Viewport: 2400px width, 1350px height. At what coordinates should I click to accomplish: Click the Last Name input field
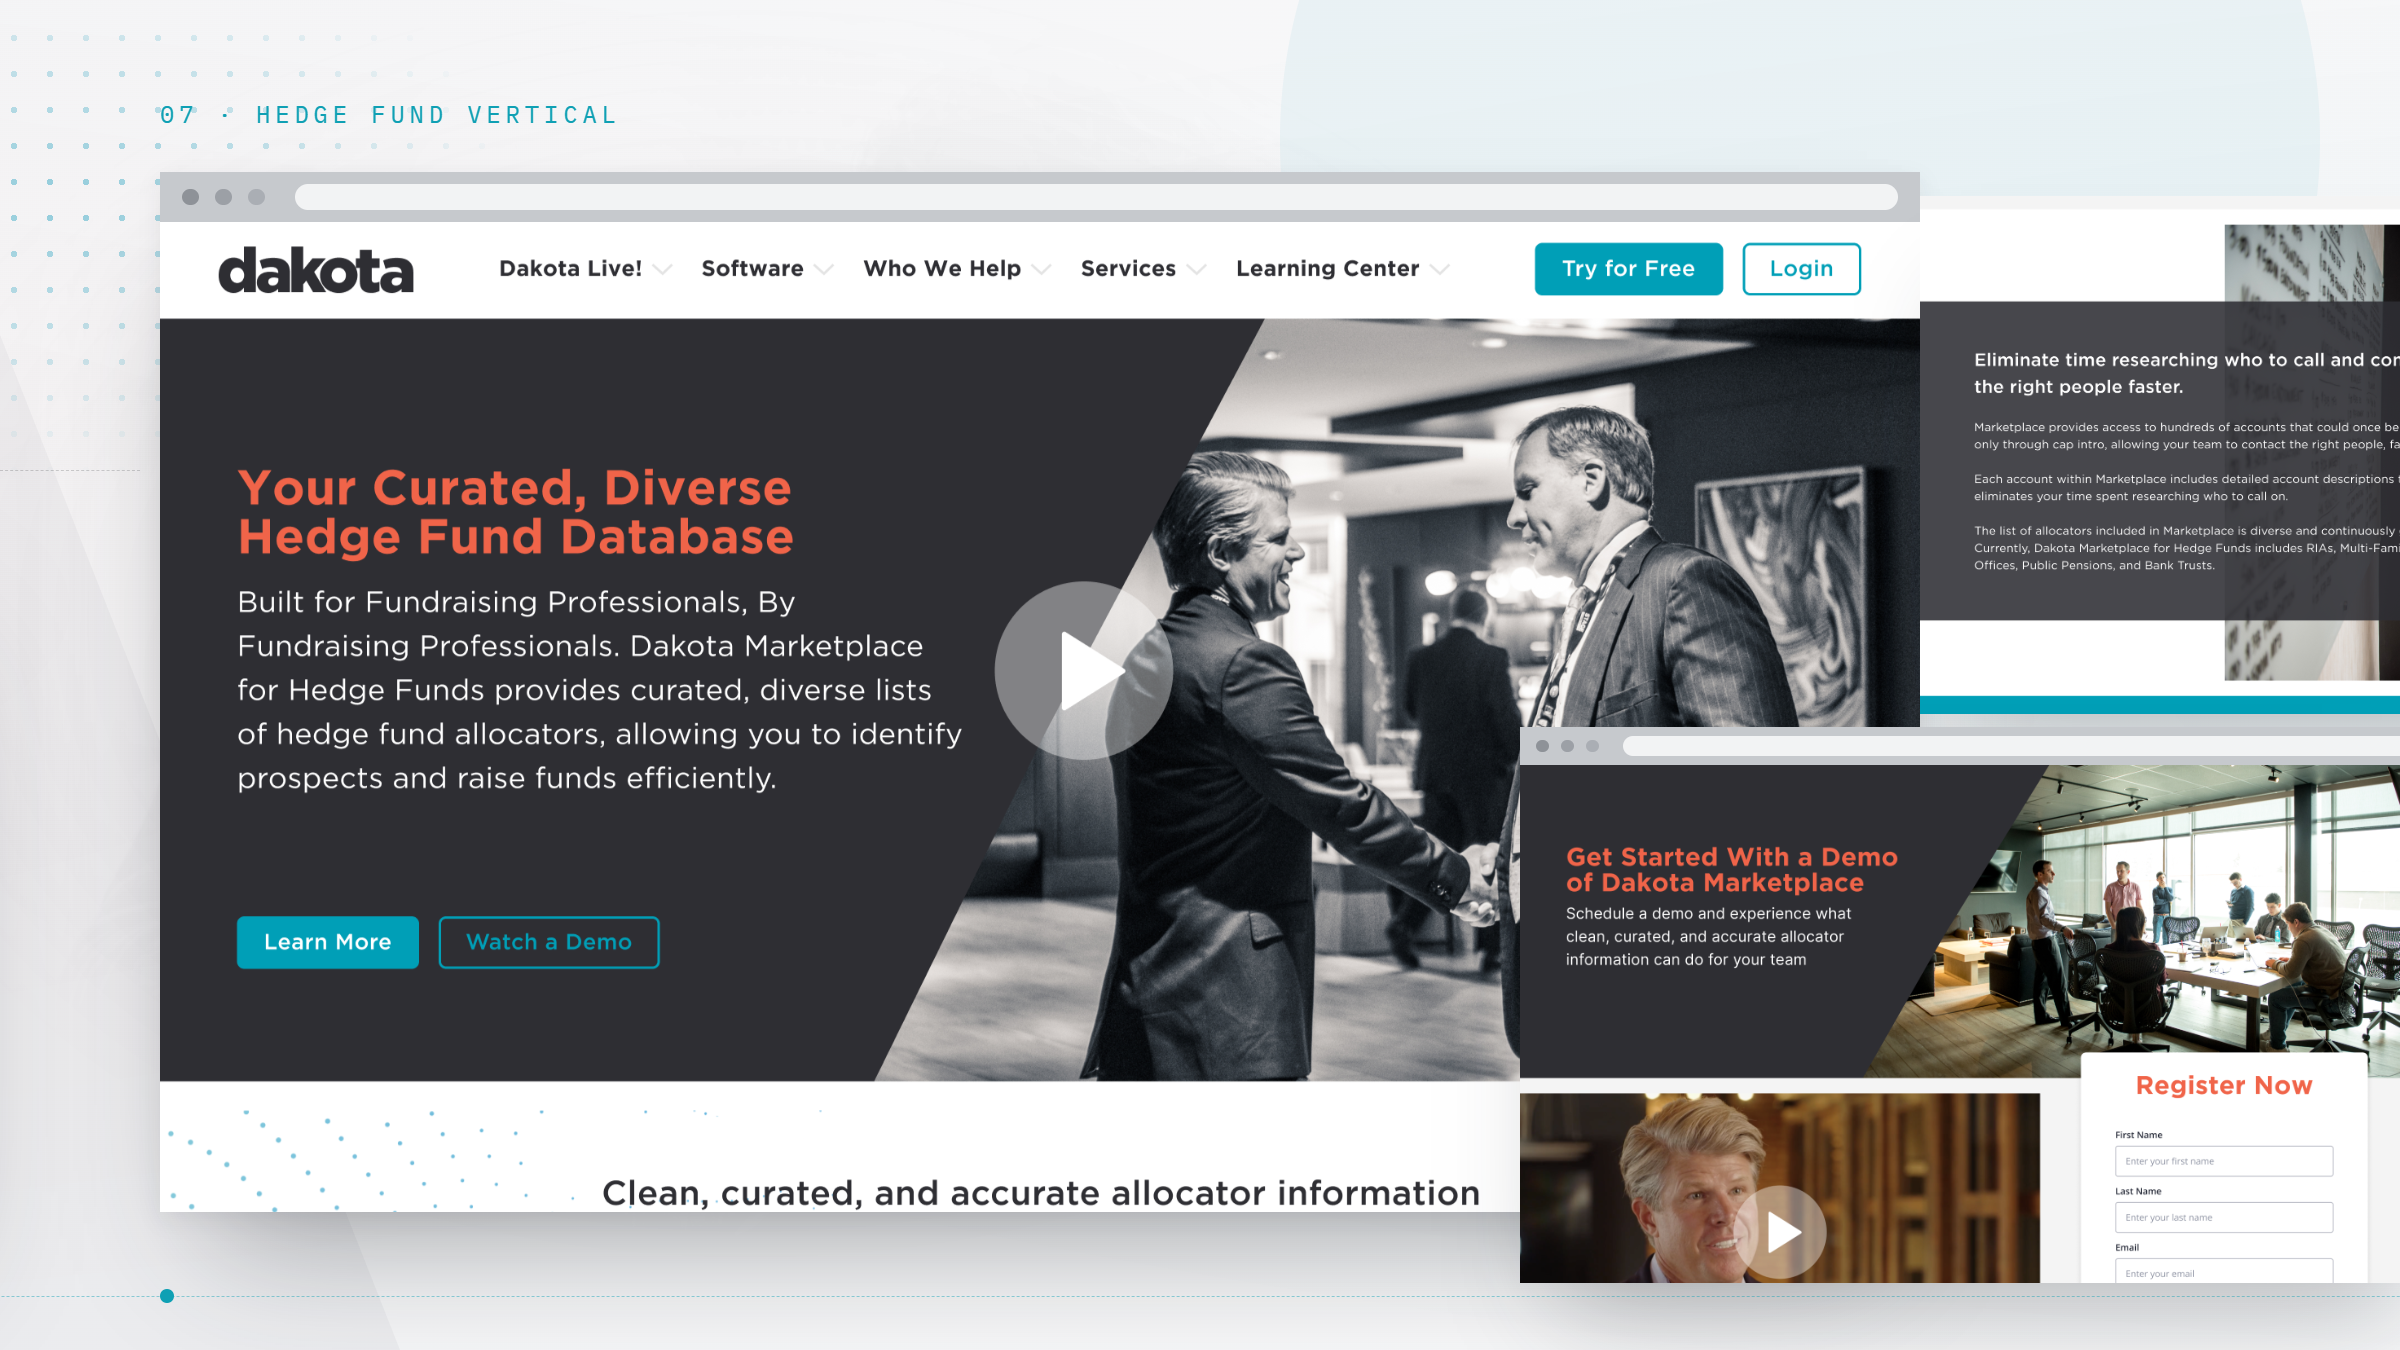2224,1217
